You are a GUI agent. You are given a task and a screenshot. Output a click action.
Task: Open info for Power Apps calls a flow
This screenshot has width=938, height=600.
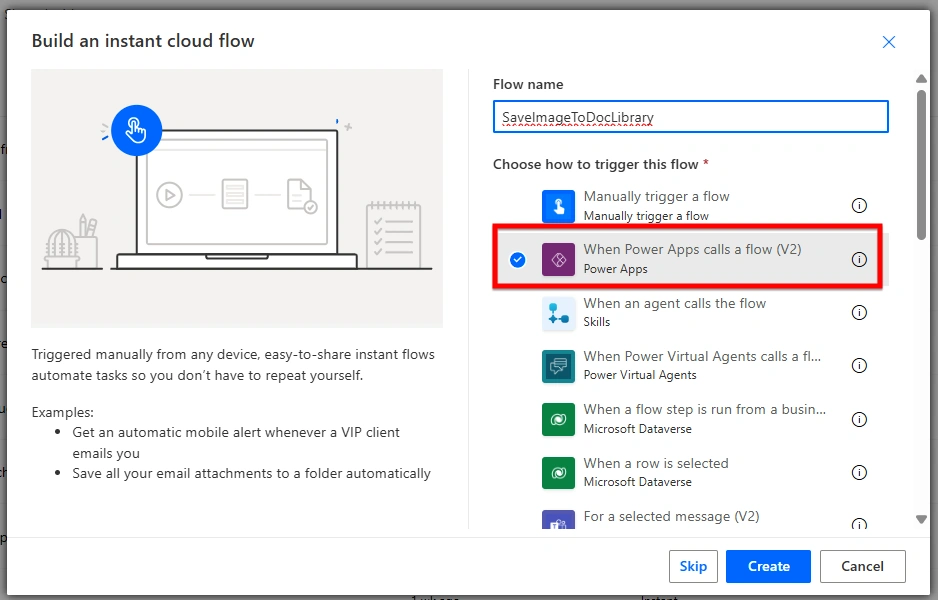(x=859, y=259)
